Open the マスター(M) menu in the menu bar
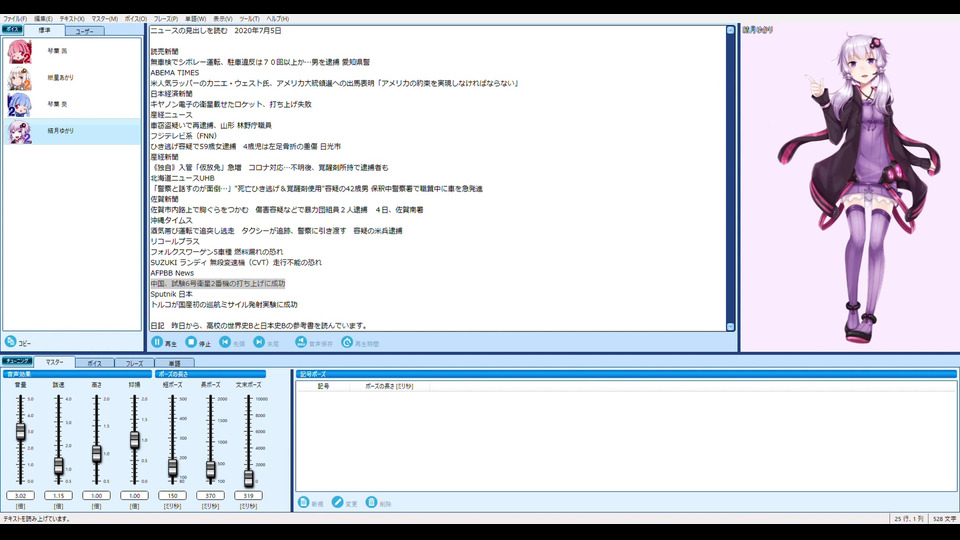Viewport: 960px width, 540px height. click(x=105, y=19)
